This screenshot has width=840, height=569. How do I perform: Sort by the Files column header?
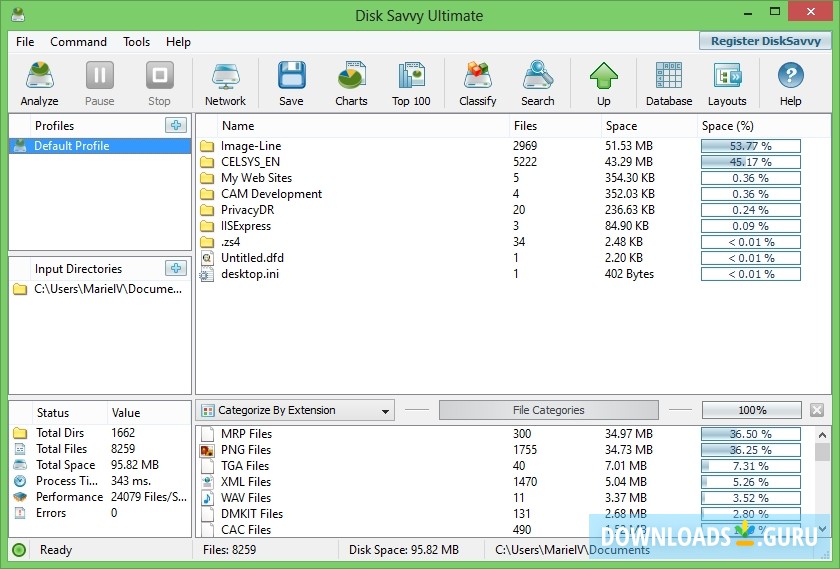[555, 126]
